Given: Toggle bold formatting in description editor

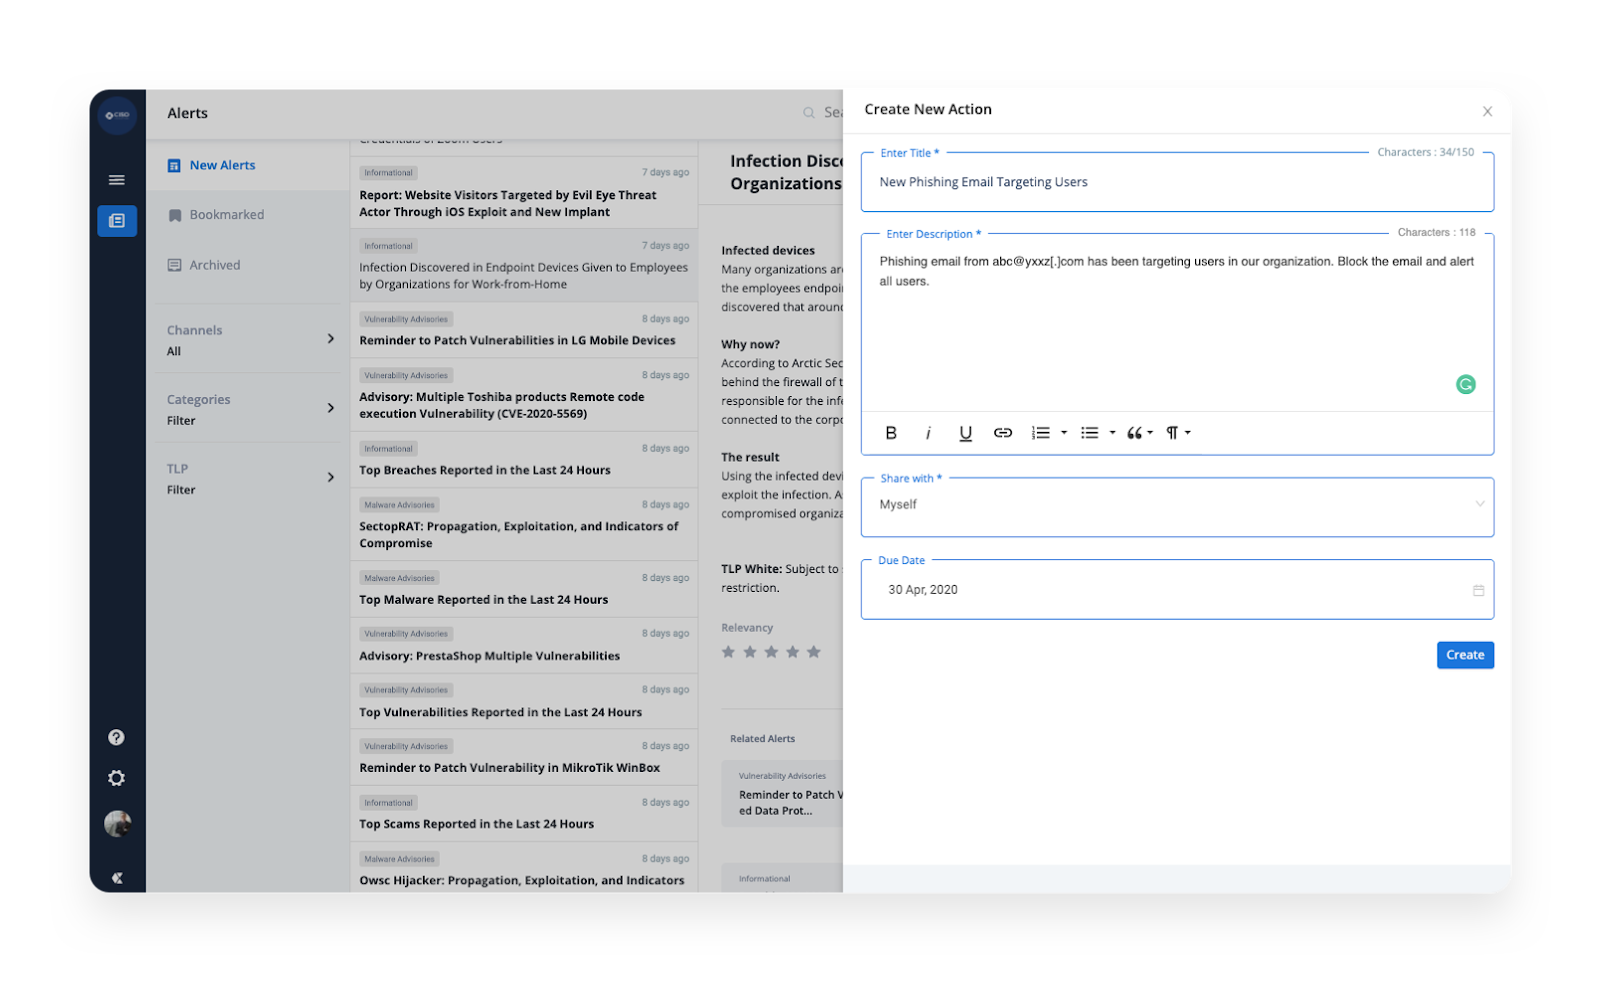Looking at the screenshot, I should (x=890, y=433).
